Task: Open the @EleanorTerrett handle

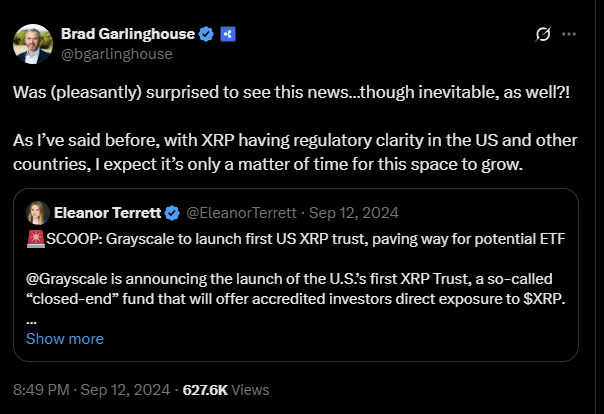Action: point(242,213)
